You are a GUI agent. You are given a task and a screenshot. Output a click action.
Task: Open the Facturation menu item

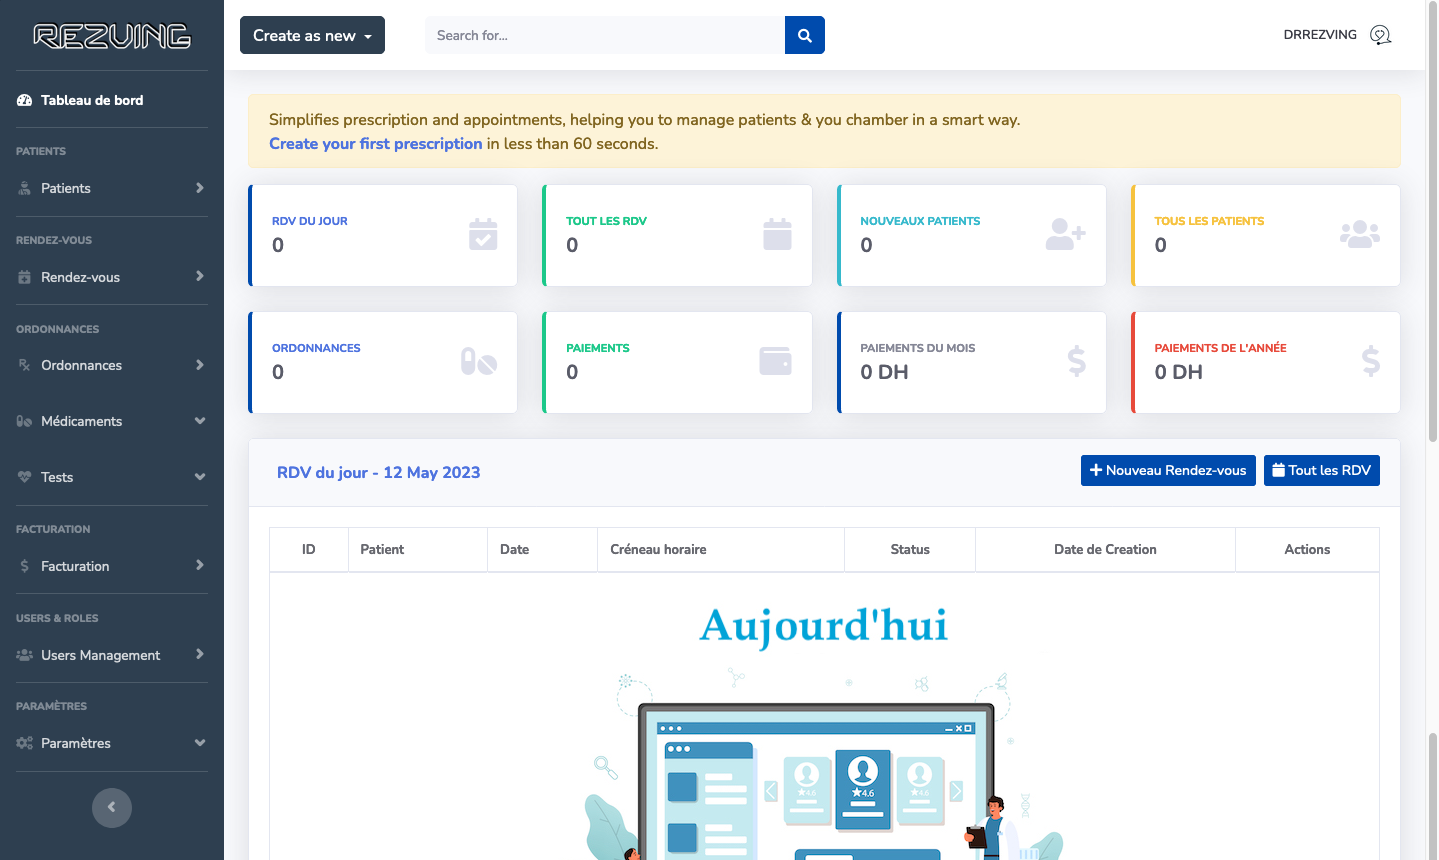click(x=112, y=566)
